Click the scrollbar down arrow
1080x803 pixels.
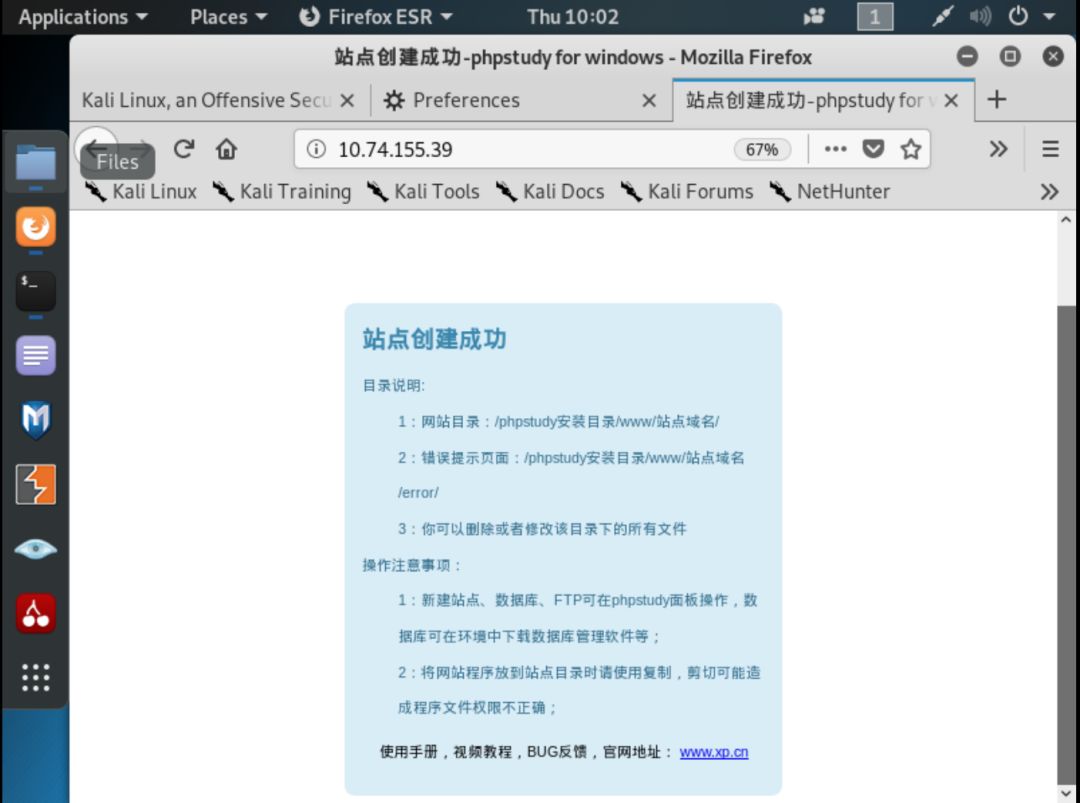pyautogui.click(x=1066, y=793)
